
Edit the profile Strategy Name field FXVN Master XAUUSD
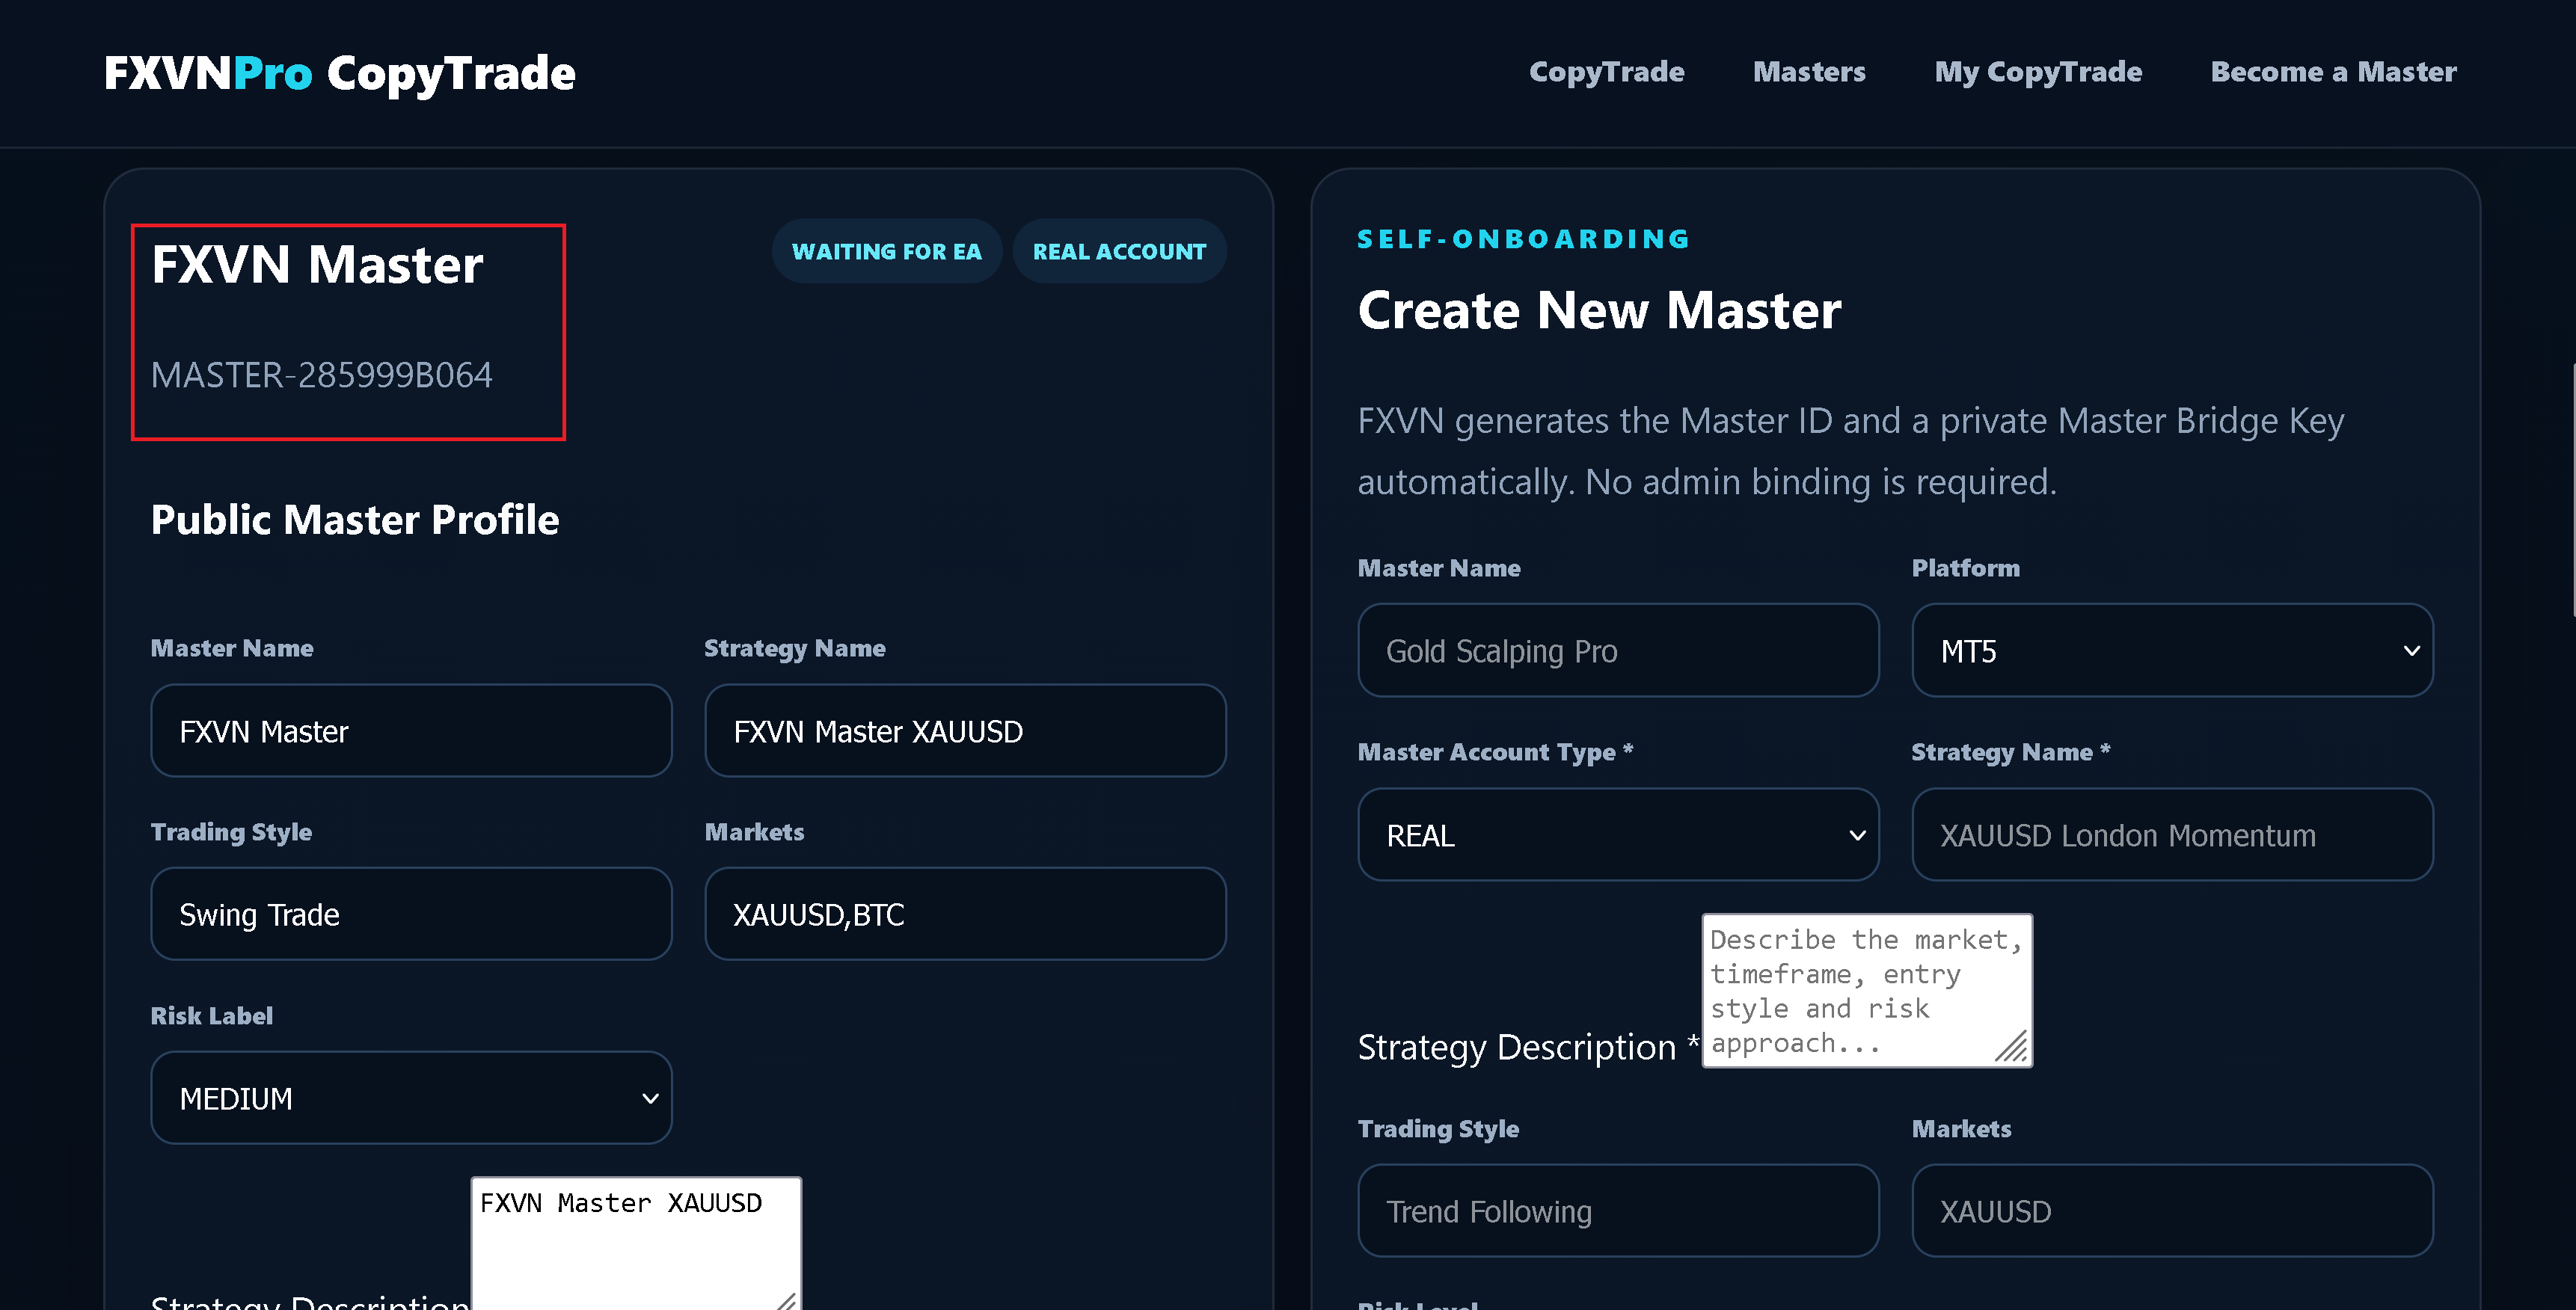[965, 731]
